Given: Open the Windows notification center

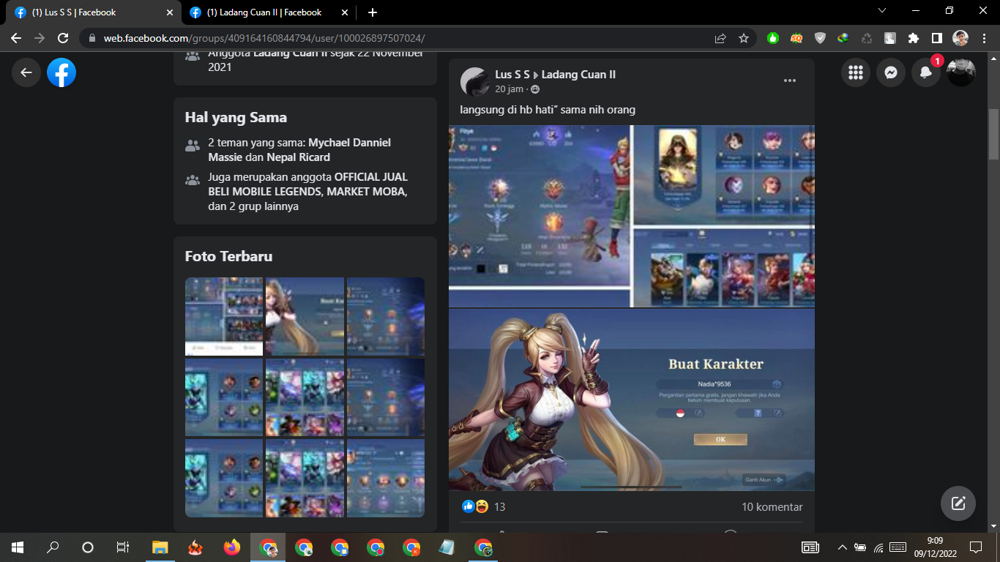Looking at the screenshot, I should (976, 547).
